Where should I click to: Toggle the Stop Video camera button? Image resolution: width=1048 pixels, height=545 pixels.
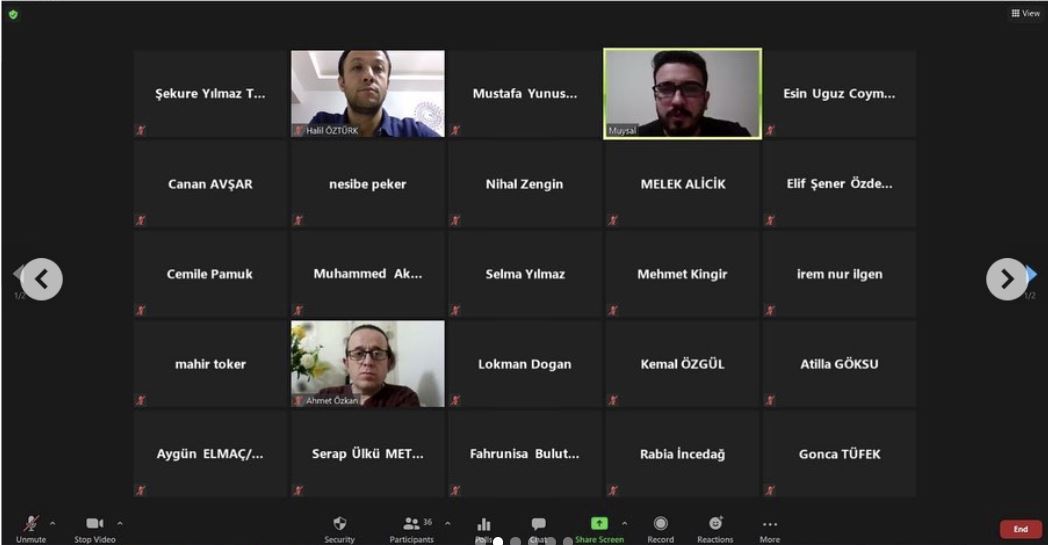[94, 523]
